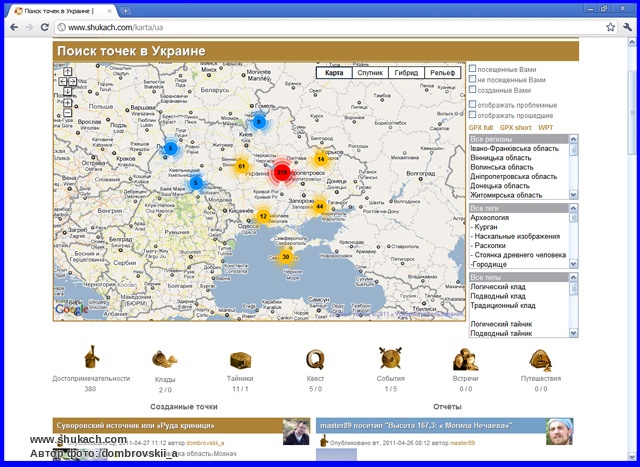This screenshot has height=467, width=640.
Task: Check the 'посещенные Вами' checkbox
Action: click(x=472, y=68)
